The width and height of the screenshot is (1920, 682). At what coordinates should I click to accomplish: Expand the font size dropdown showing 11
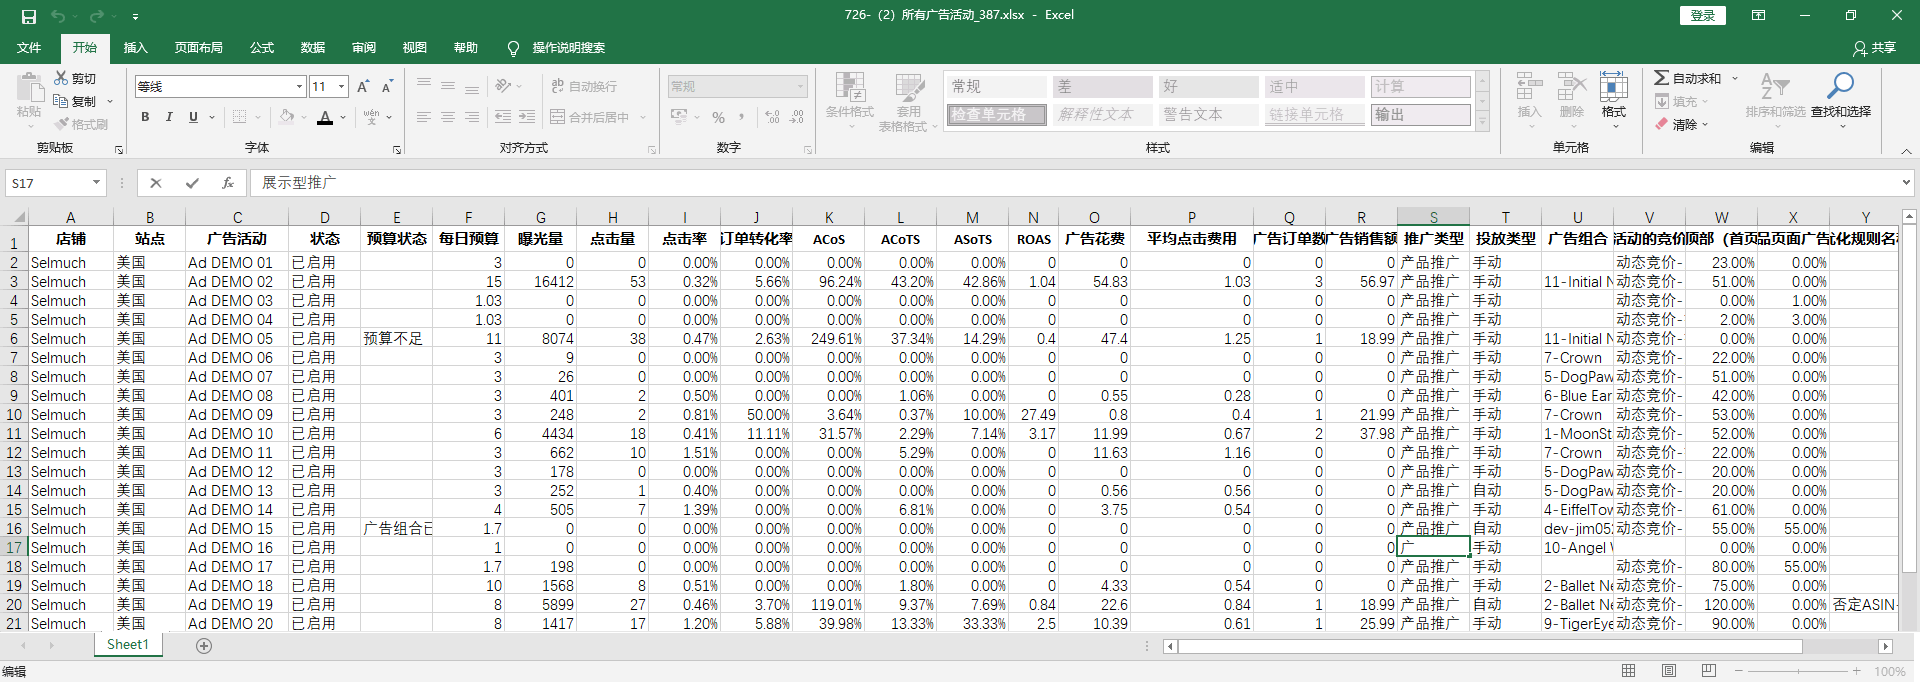(x=341, y=87)
